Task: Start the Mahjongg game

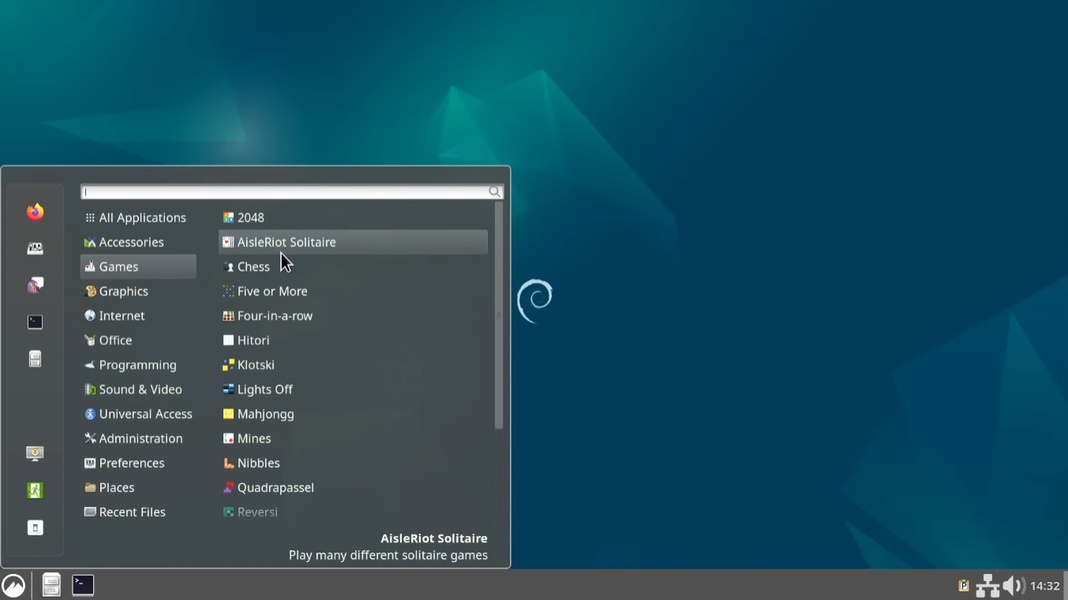Action: (x=265, y=414)
